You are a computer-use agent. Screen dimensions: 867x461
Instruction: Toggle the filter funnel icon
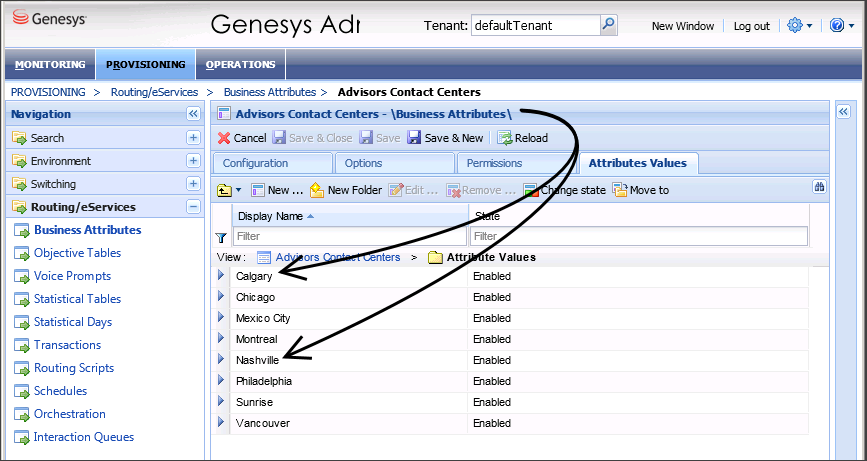pyautogui.click(x=221, y=238)
